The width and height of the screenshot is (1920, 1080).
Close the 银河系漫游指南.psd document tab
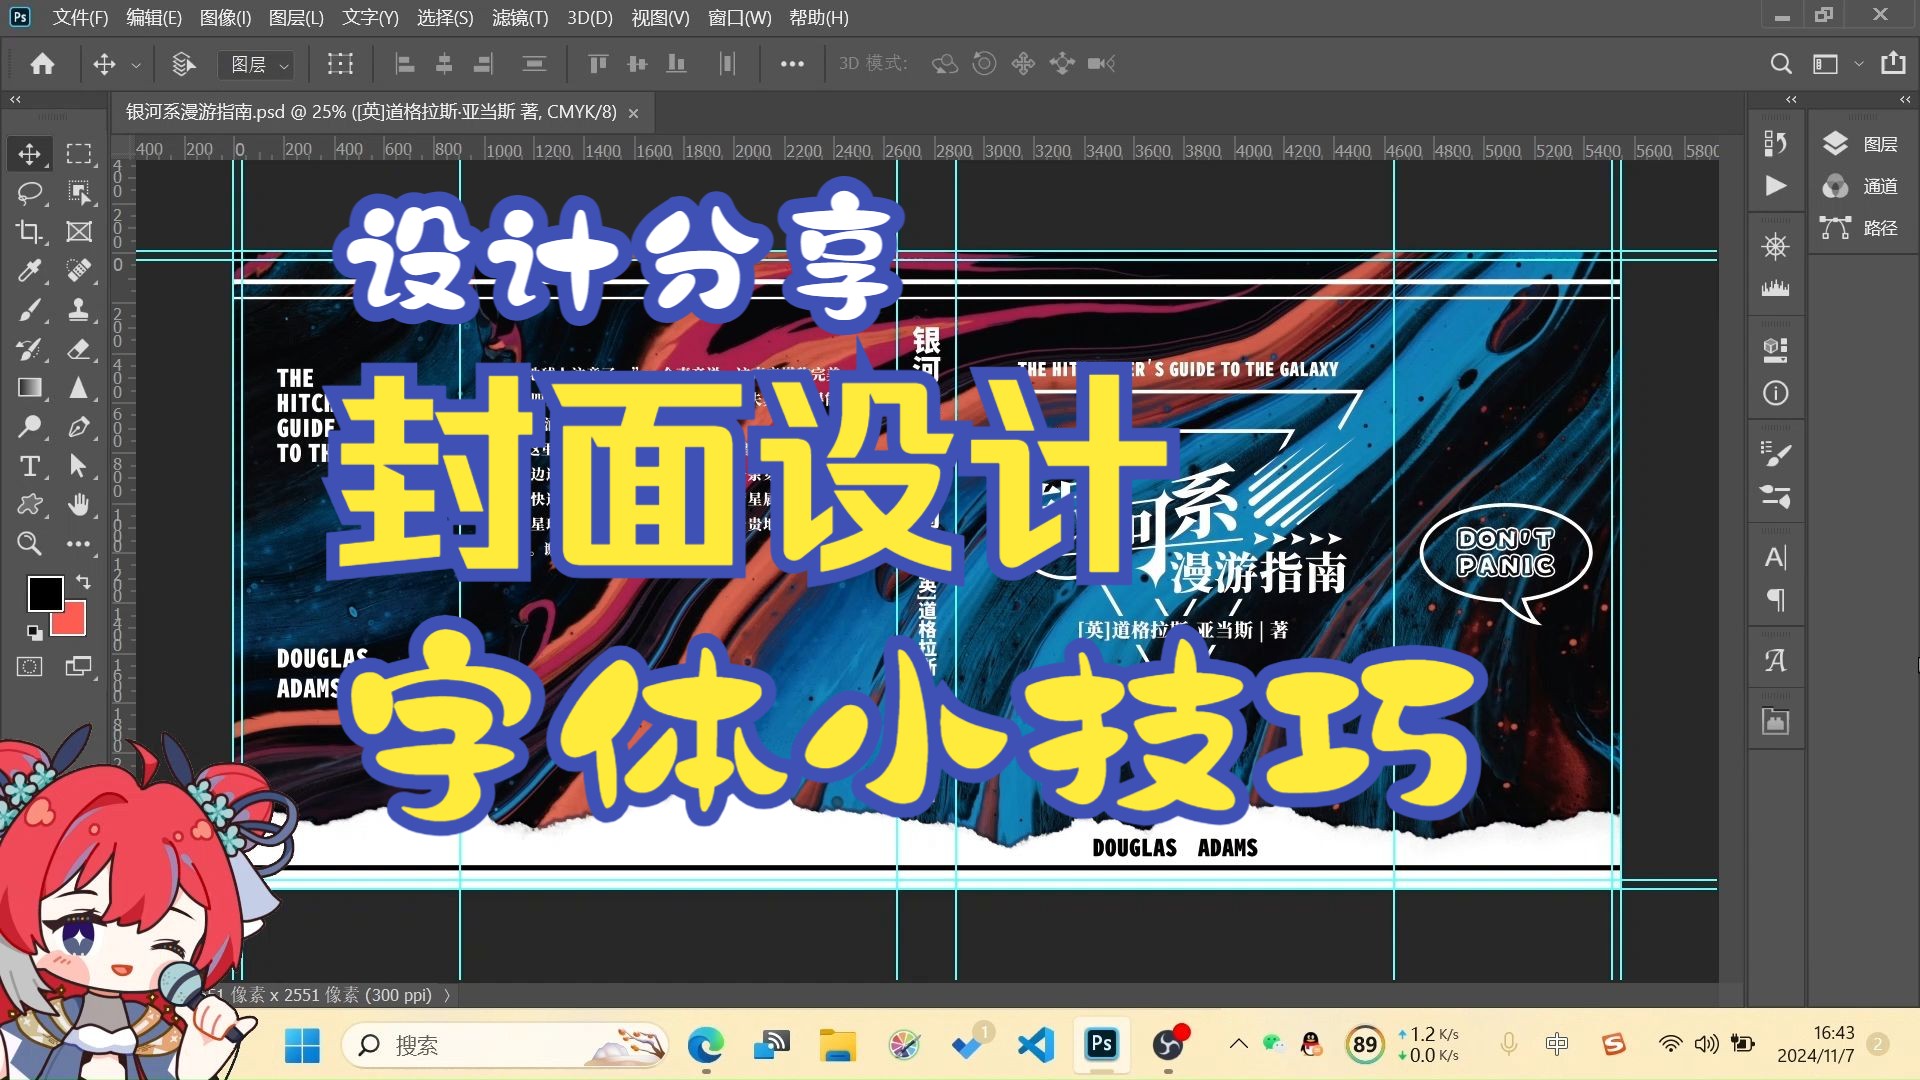click(x=633, y=113)
